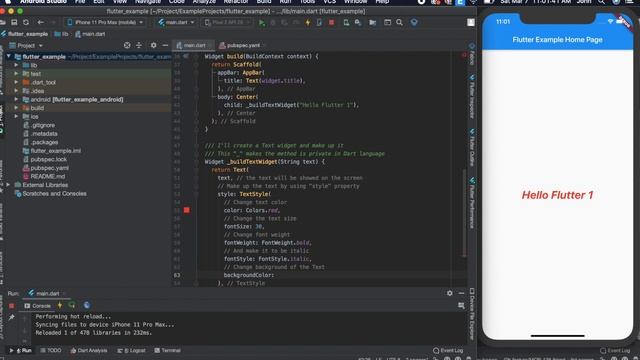Click the Flutter Hot Reload lightning icon in toolbar
The width and height of the screenshot is (640, 360).
click(x=308, y=22)
